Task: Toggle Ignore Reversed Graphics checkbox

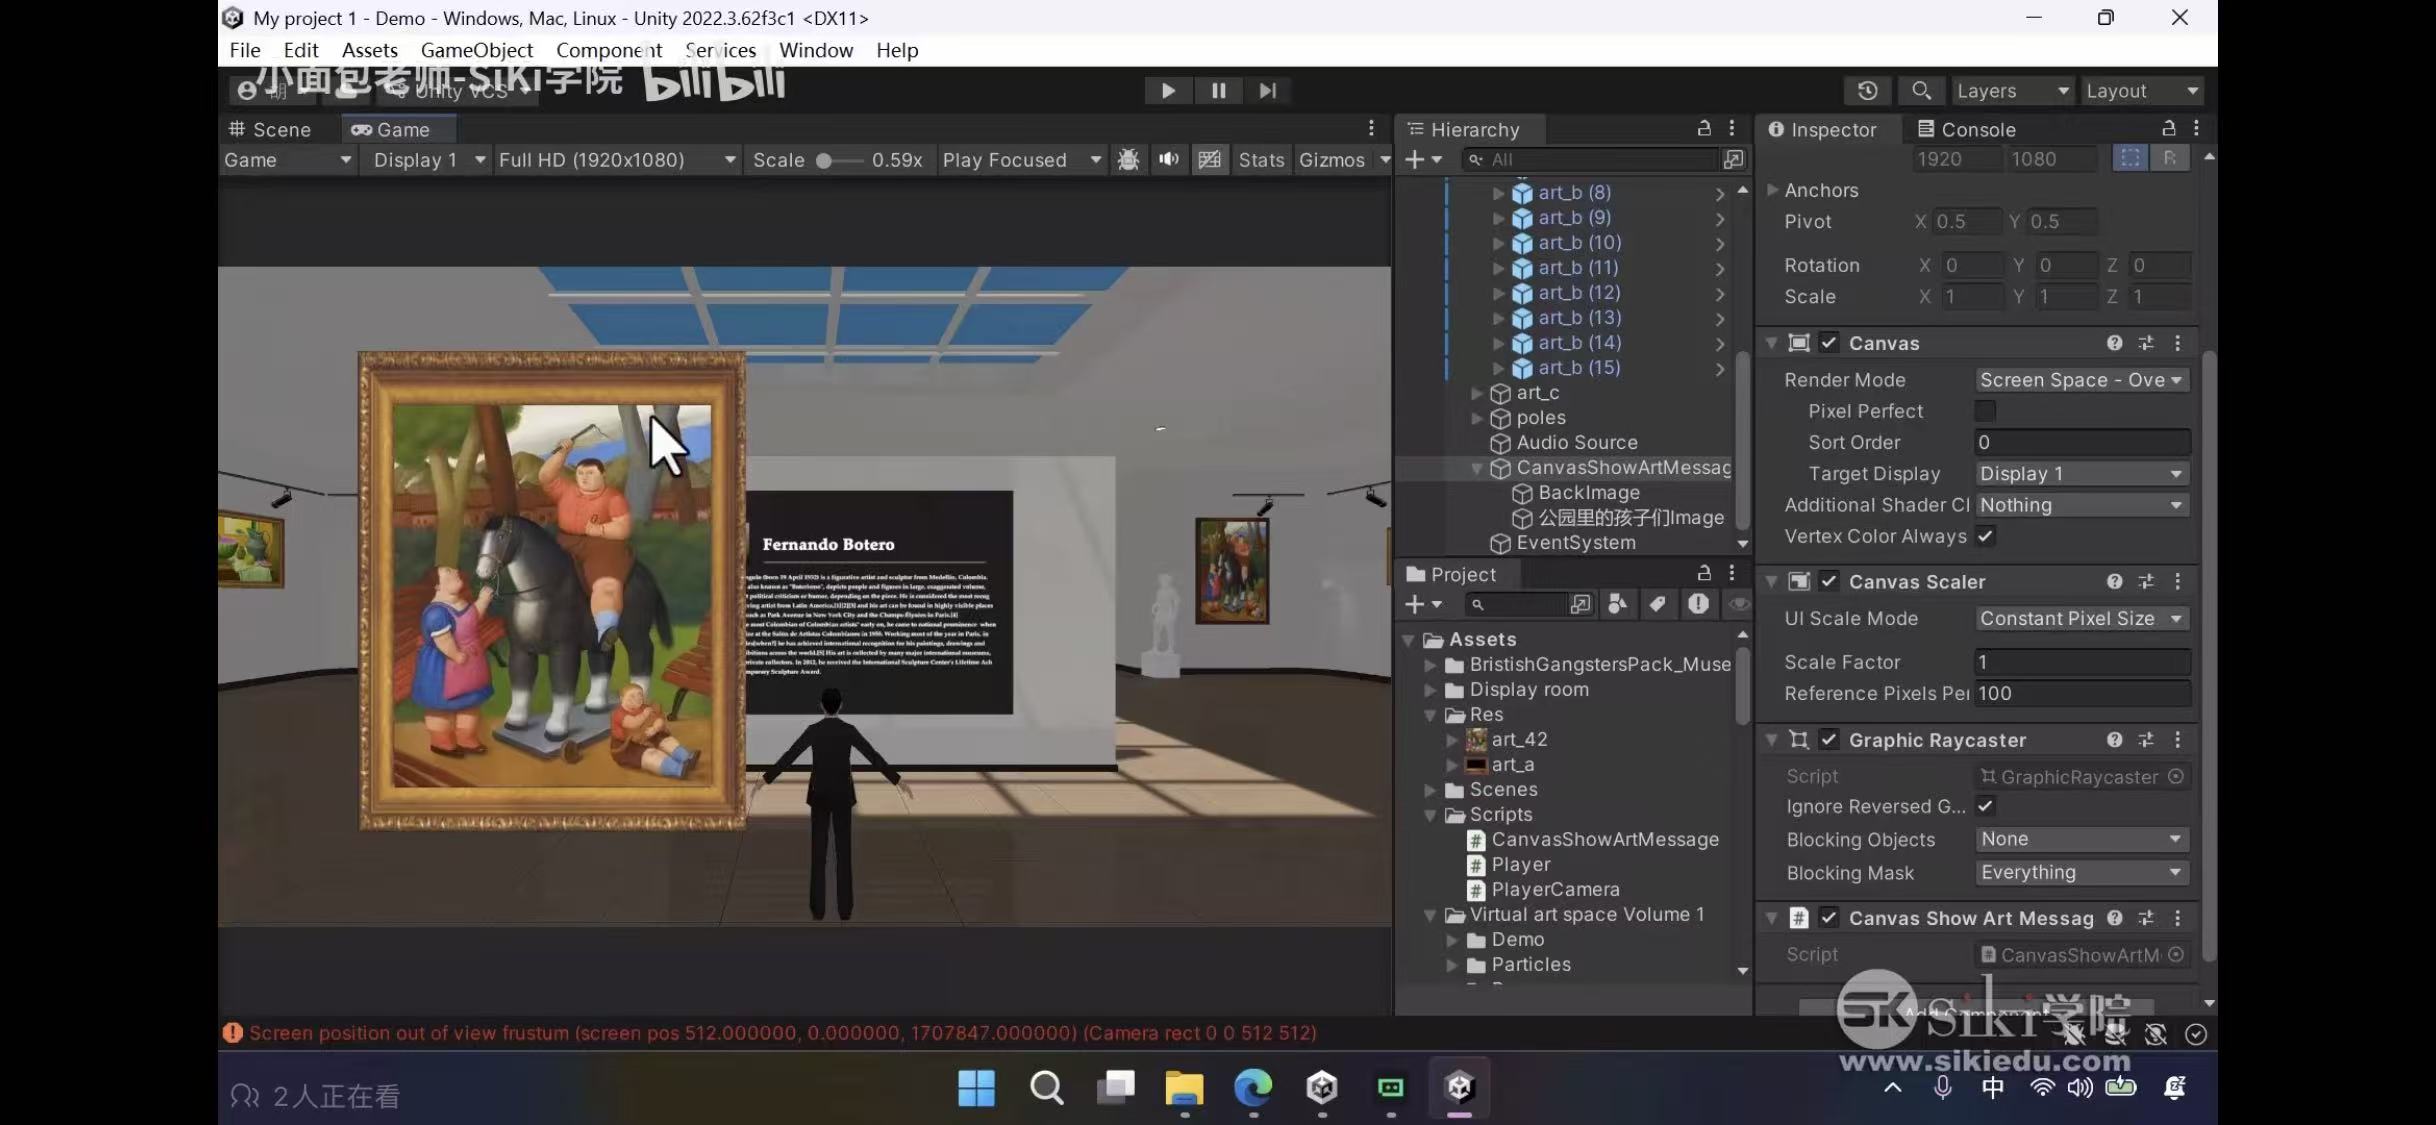Action: click(x=1985, y=806)
